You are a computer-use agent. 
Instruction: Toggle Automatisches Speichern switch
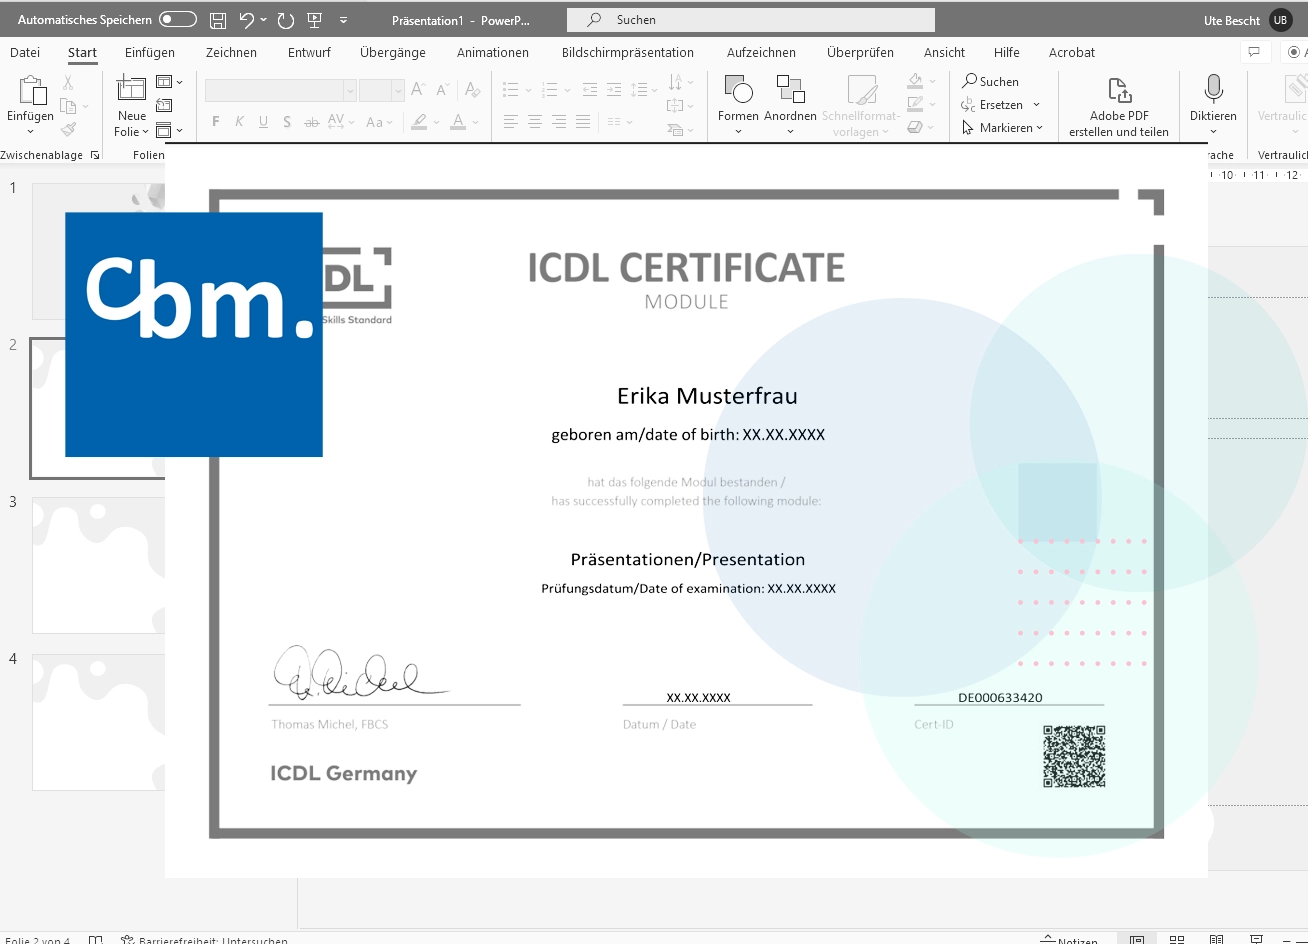click(178, 20)
